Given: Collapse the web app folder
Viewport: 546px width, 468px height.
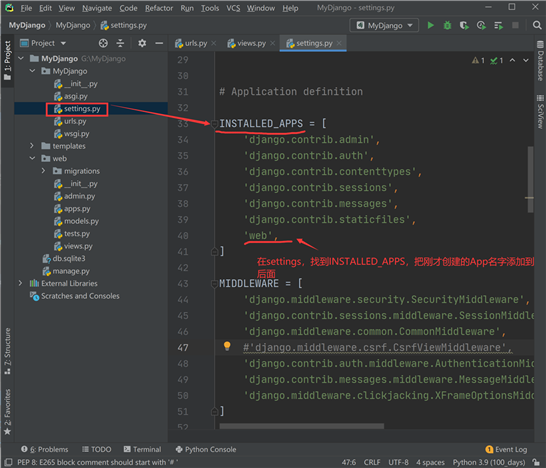Looking at the screenshot, I should (x=32, y=158).
